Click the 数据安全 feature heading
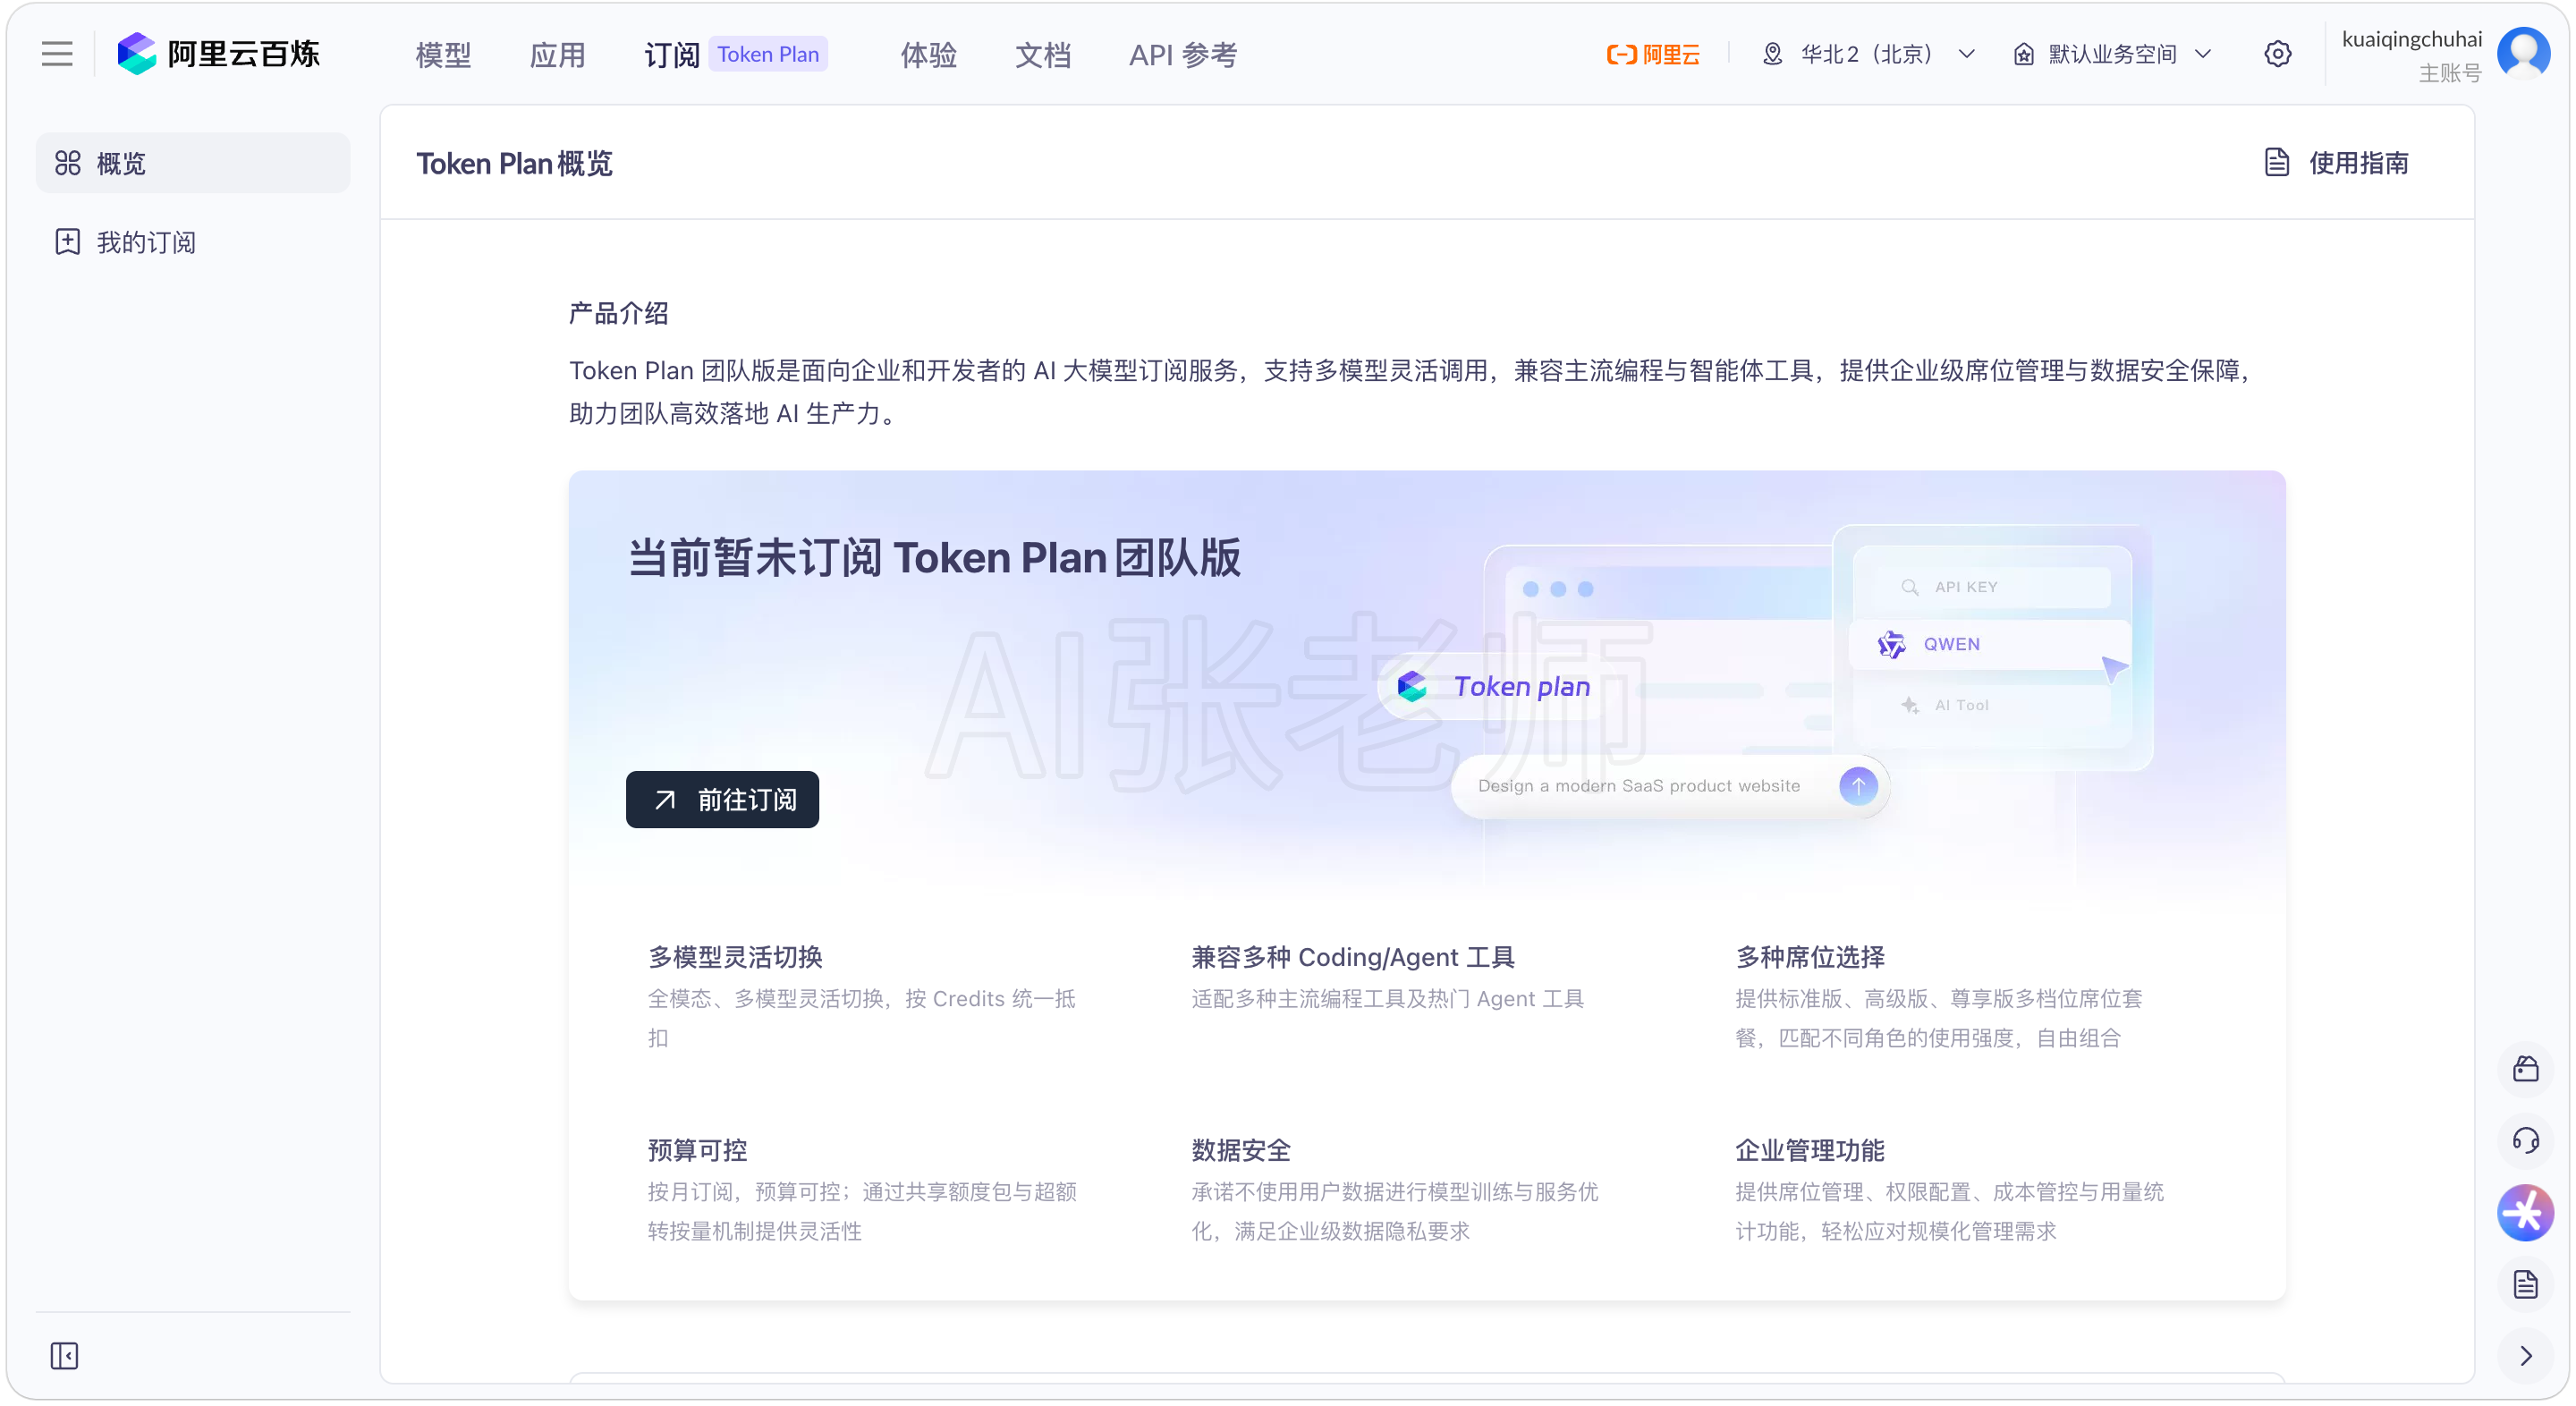The height and width of the screenshot is (1406, 2576). (x=1241, y=1150)
